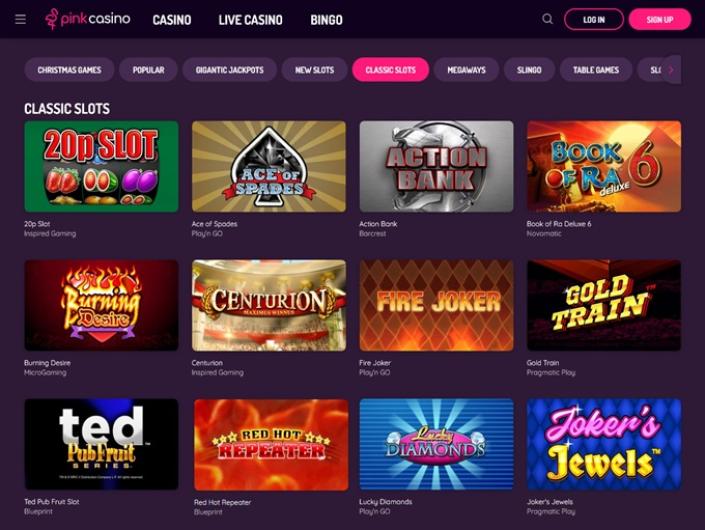Open the Ace of Spades game tile
The height and width of the screenshot is (530, 705).
point(269,166)
